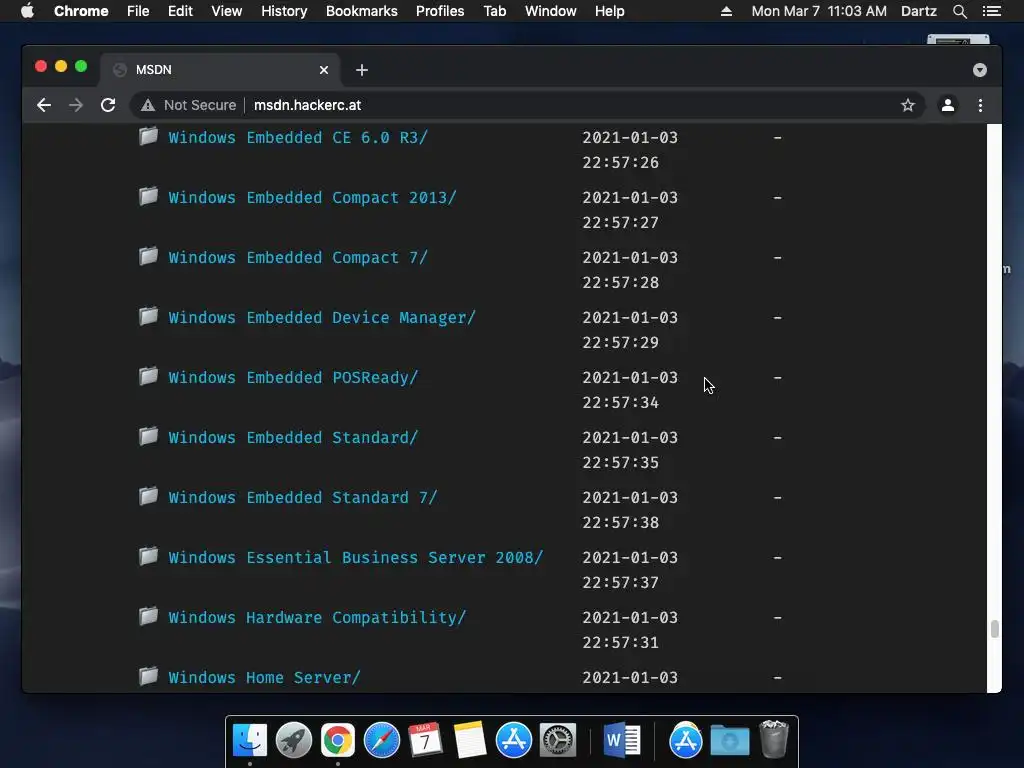Image resolution: width=1024 pixels, height=768 pixels.
Task: Open Calendar from the Dock
Action: click(425, 740)
